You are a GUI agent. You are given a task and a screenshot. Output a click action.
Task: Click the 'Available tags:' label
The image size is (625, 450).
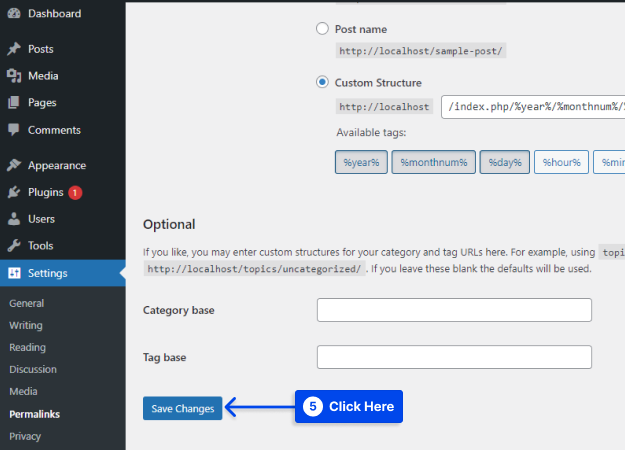371,133
